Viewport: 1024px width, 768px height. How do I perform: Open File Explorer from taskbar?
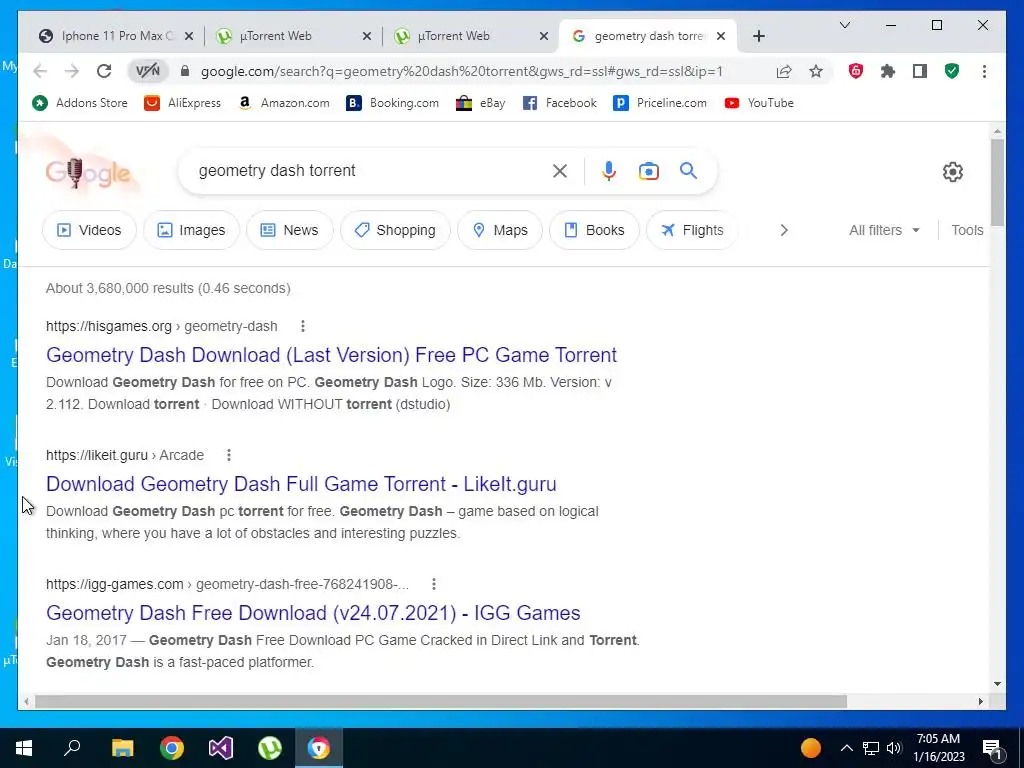tap(122, 748)
